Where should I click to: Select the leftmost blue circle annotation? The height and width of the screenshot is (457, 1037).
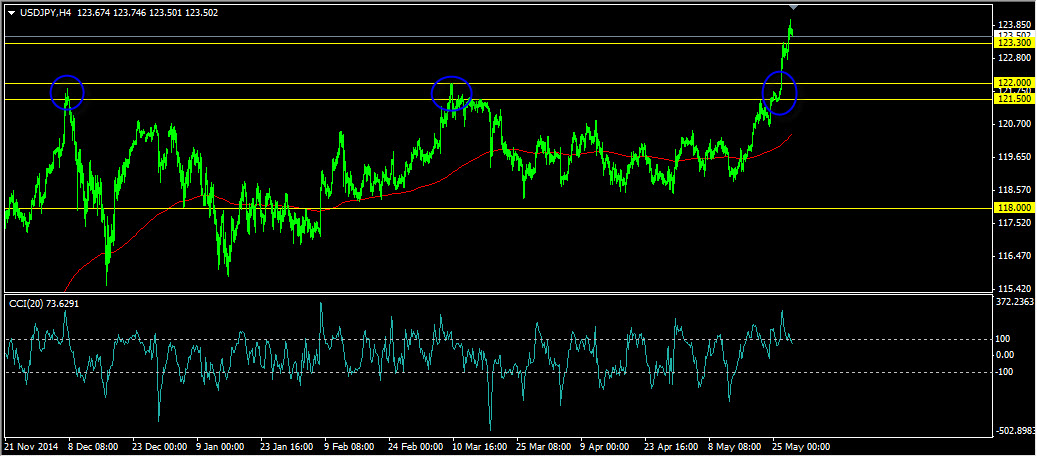(x=67, y=92)
